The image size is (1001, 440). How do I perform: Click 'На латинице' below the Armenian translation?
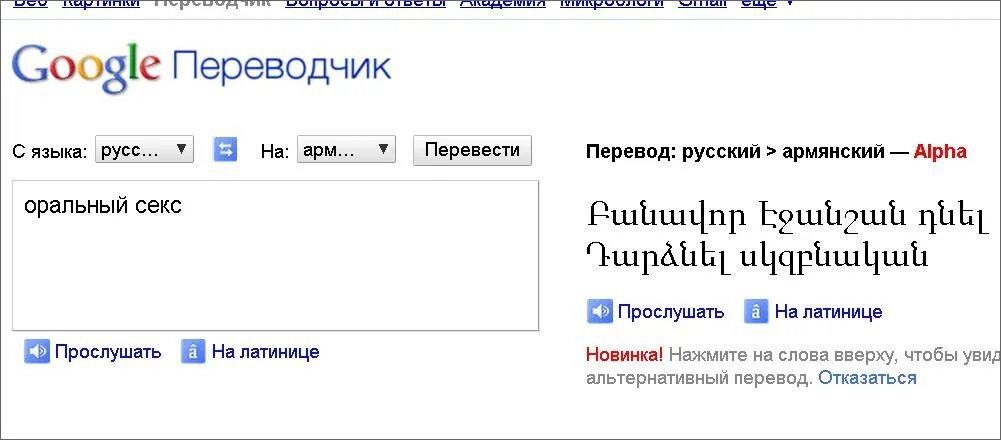(x=828, y=312)
